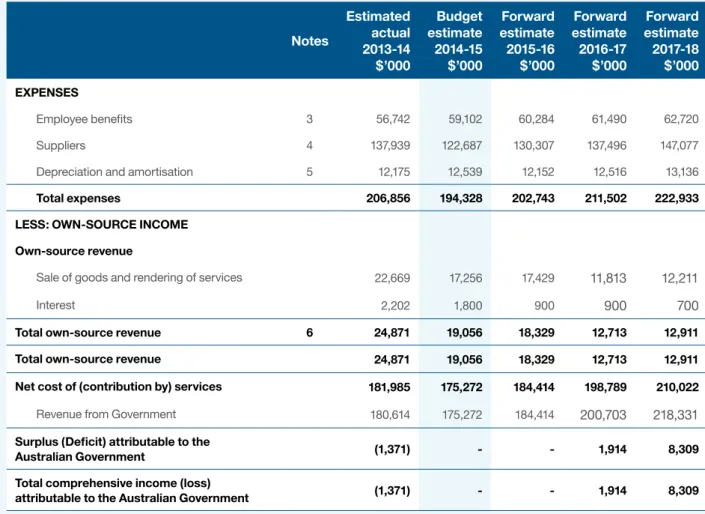The height and width of the screenshot is (514, 705).
Task: Click the Forward estimate 2015-16 header
Action: point(527,41)
